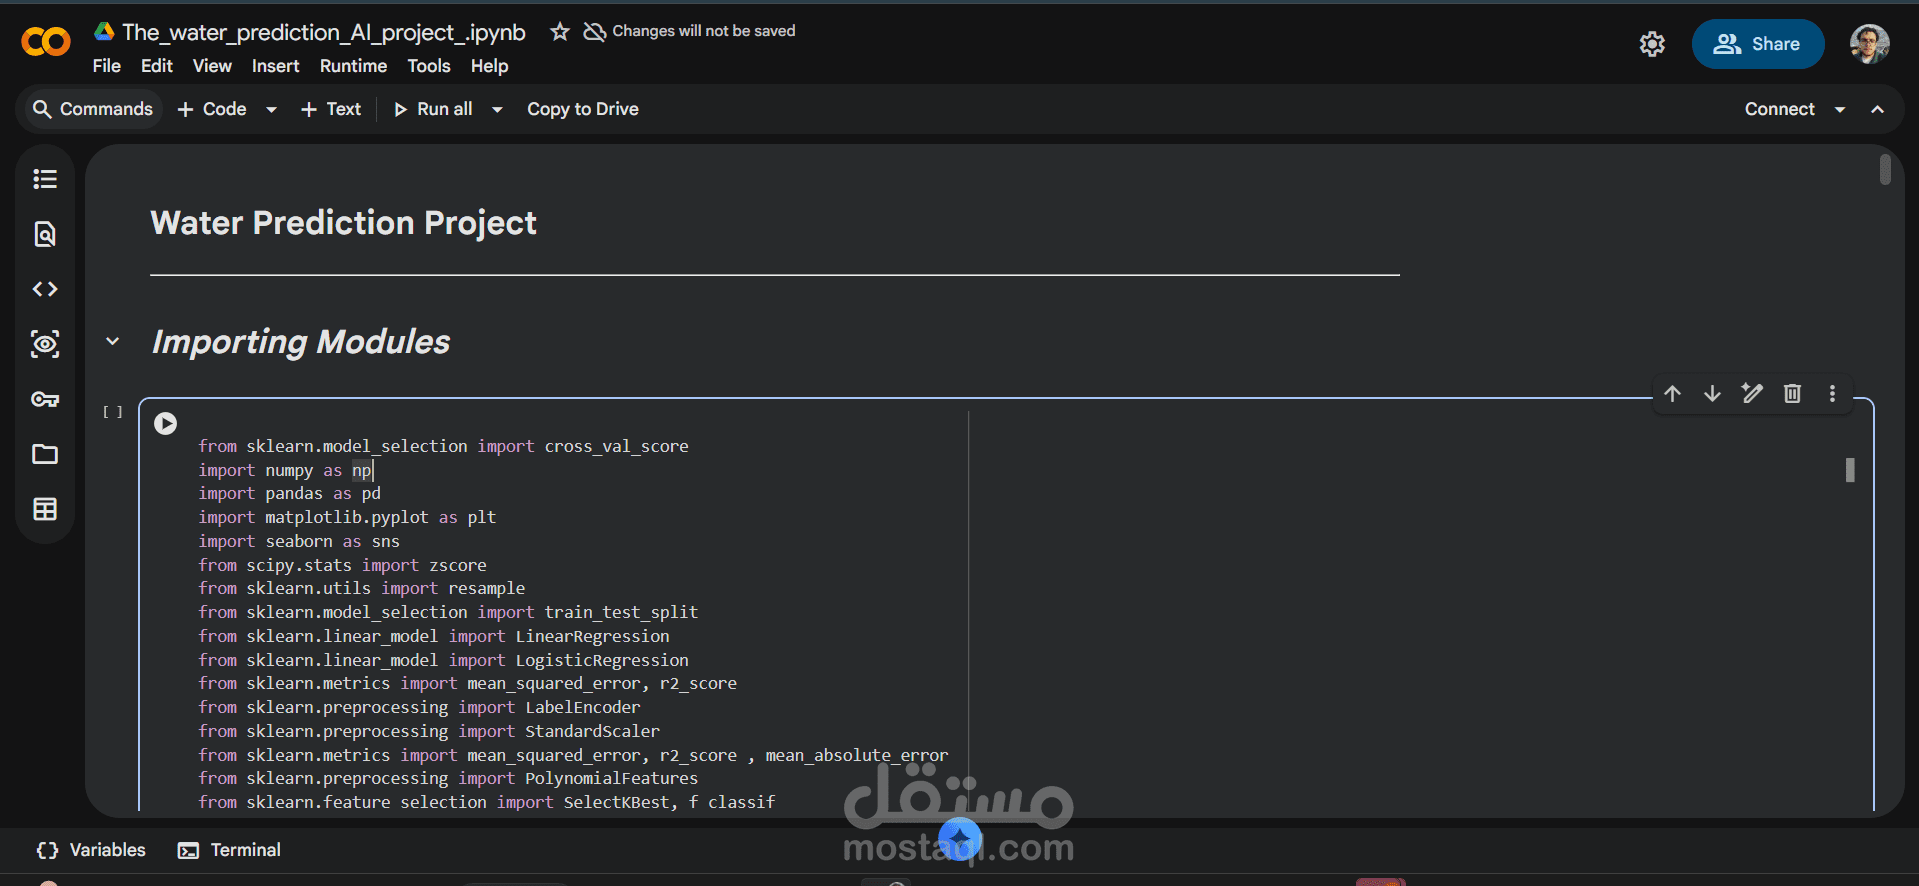Open the cell's more options menu
Screen dimensions: 1919x886
coord(1832,393)
